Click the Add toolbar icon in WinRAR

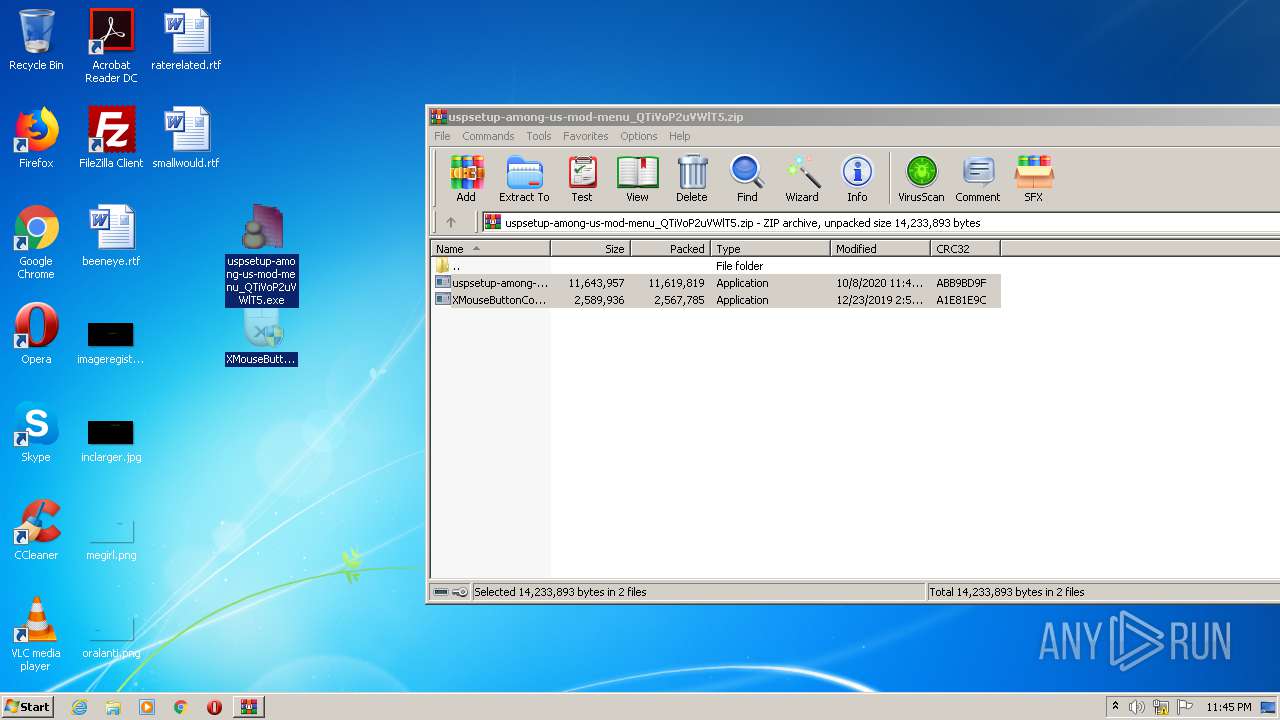(466, 179)
